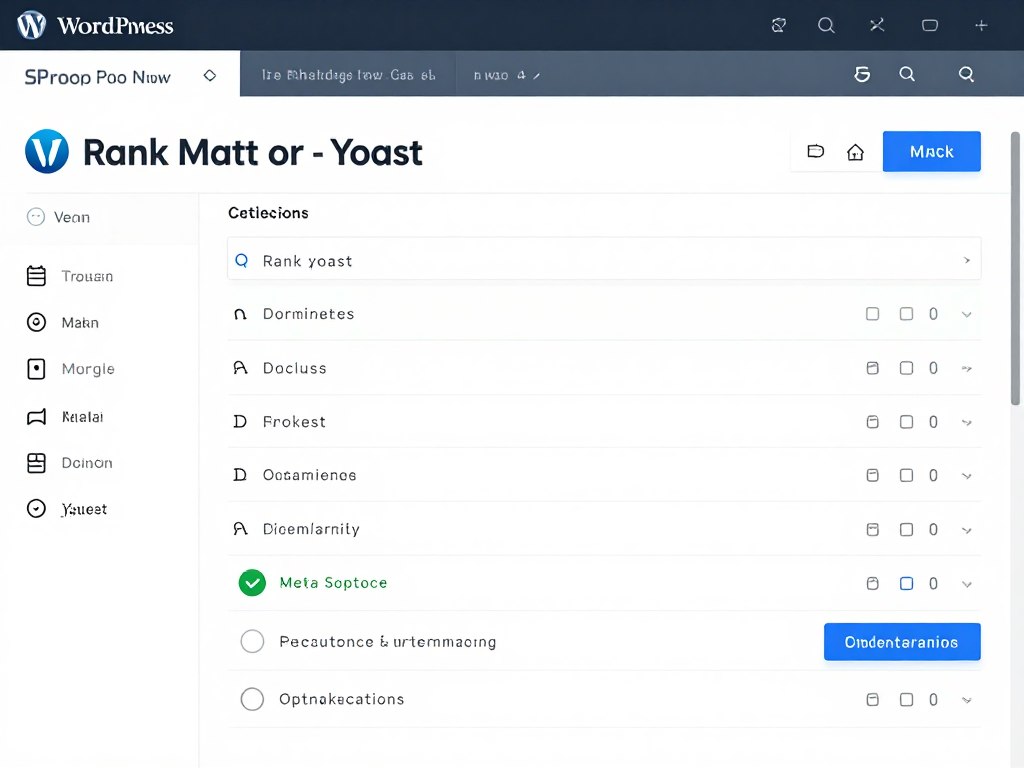
Task: Expand the Frokest row chevron
Action: click(967, 423)
